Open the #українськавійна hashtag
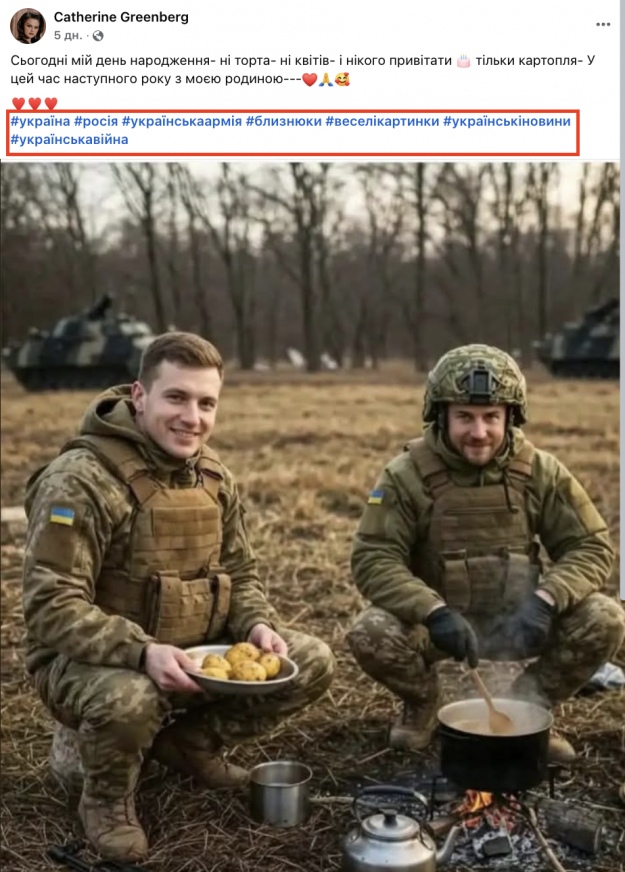The width and height of the screenshot is (625, 872). 70,139
